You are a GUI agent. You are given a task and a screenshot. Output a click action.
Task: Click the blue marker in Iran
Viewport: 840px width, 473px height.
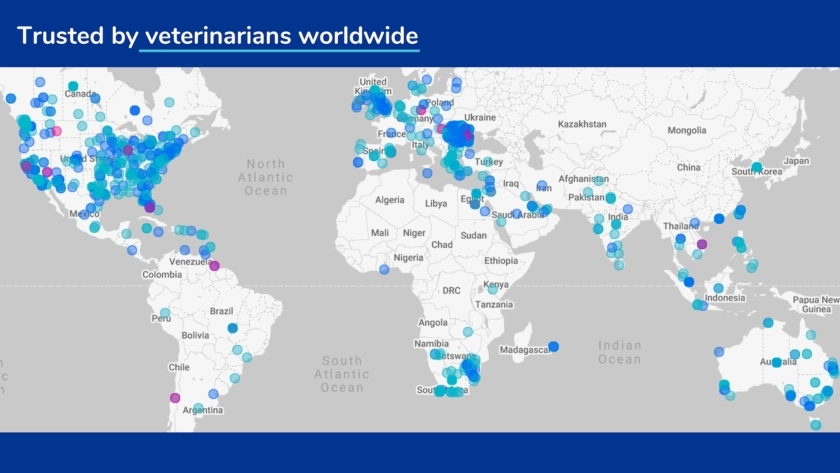pyautogui.click(x=543, y=187)
